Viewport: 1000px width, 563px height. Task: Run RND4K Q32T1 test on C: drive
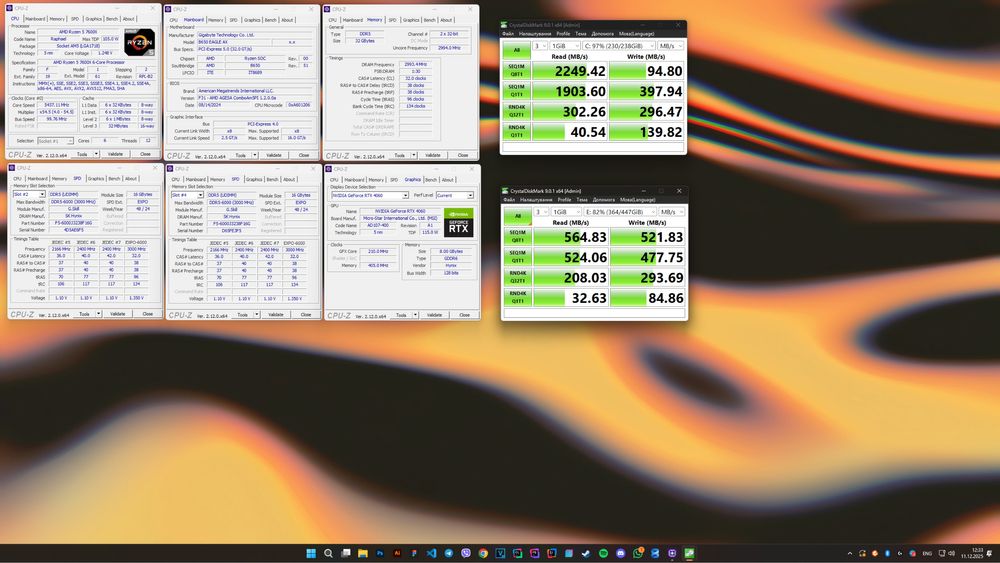[x=517, y=112]
